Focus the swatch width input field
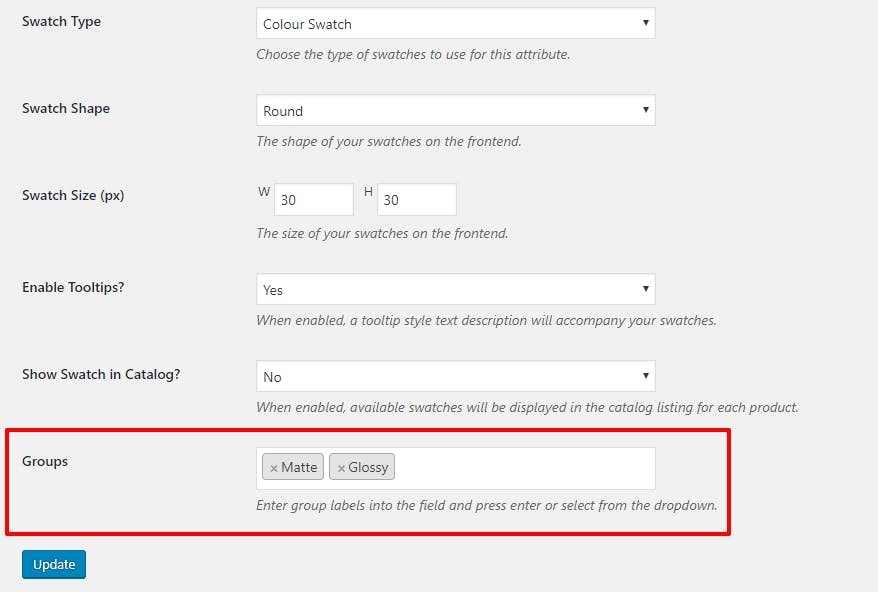 [x=314, y=200]
